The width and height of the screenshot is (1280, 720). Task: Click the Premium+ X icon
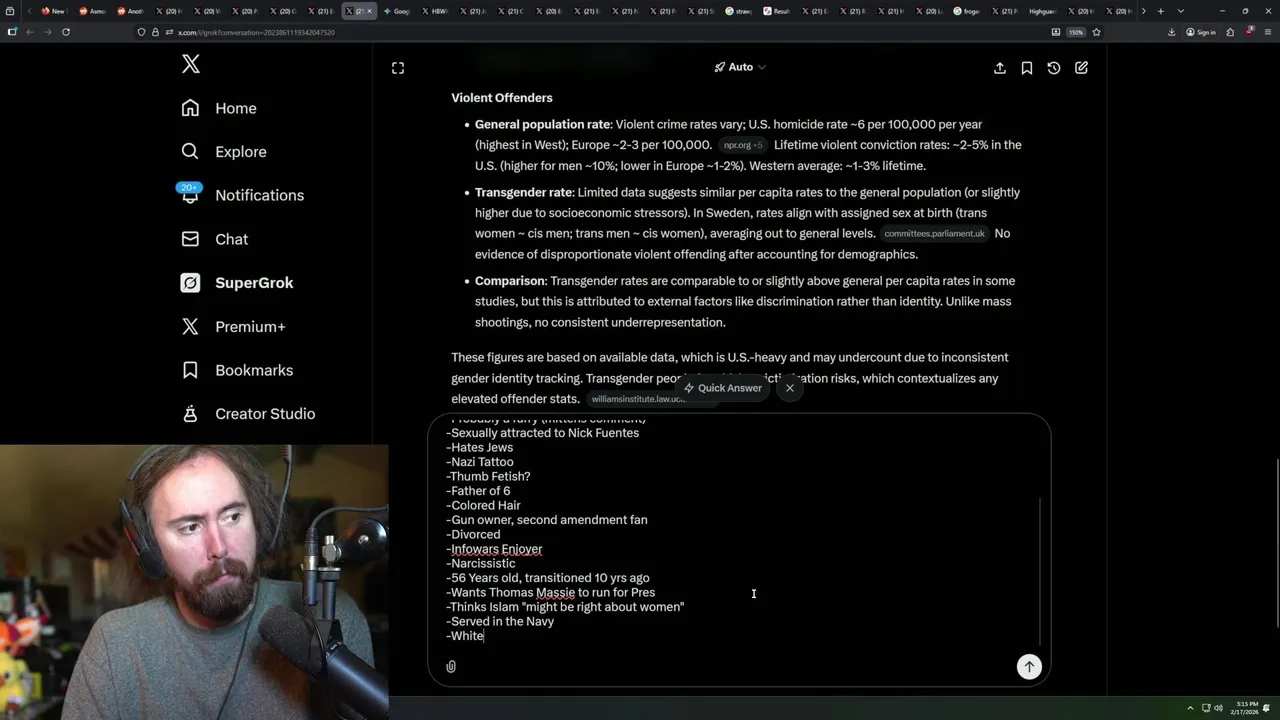pyautogui.click(x=190, y=326)
